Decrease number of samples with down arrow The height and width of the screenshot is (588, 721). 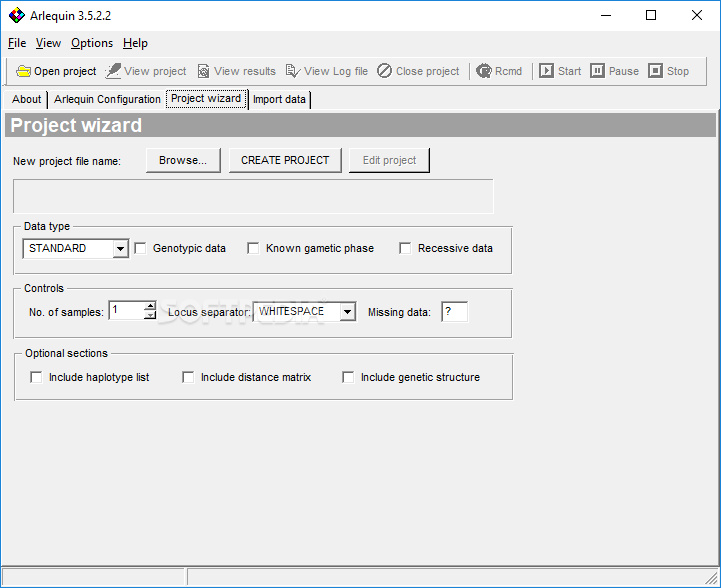pyautogui.click(x=150, y=315)
